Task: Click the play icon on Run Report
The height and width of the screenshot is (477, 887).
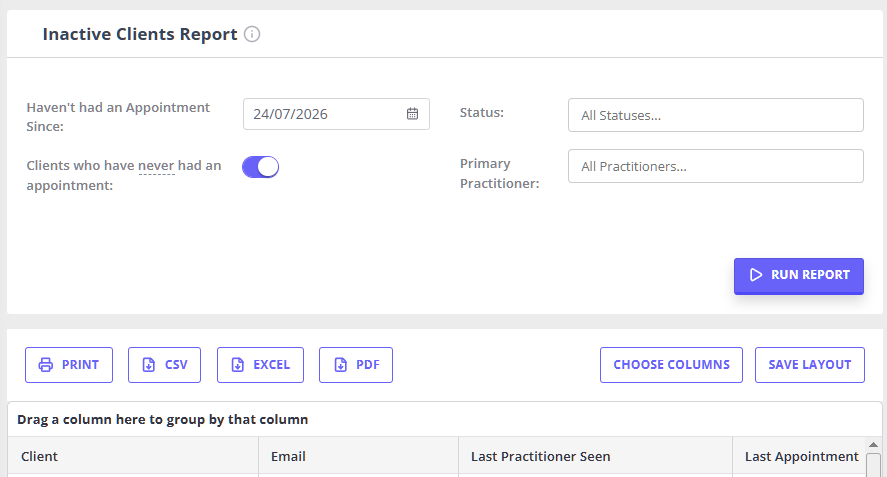Action: (x=756, y=275)
